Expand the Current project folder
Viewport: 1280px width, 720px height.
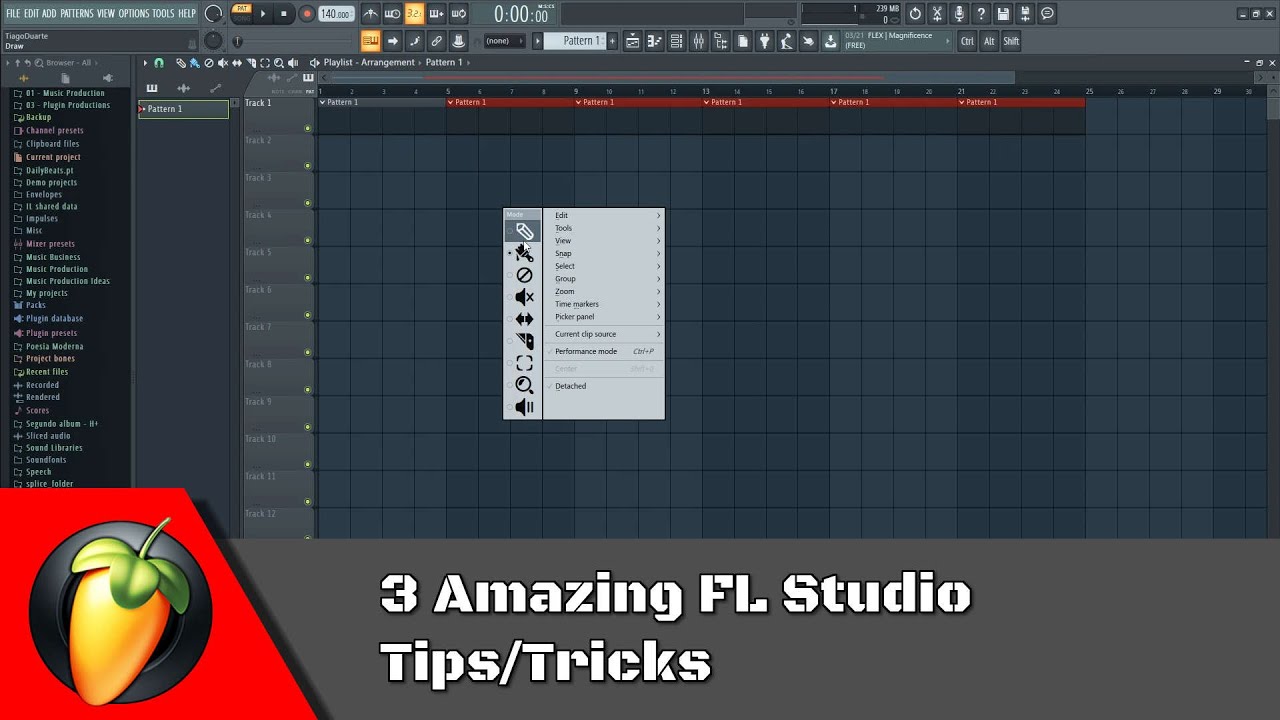coord(53,157)
